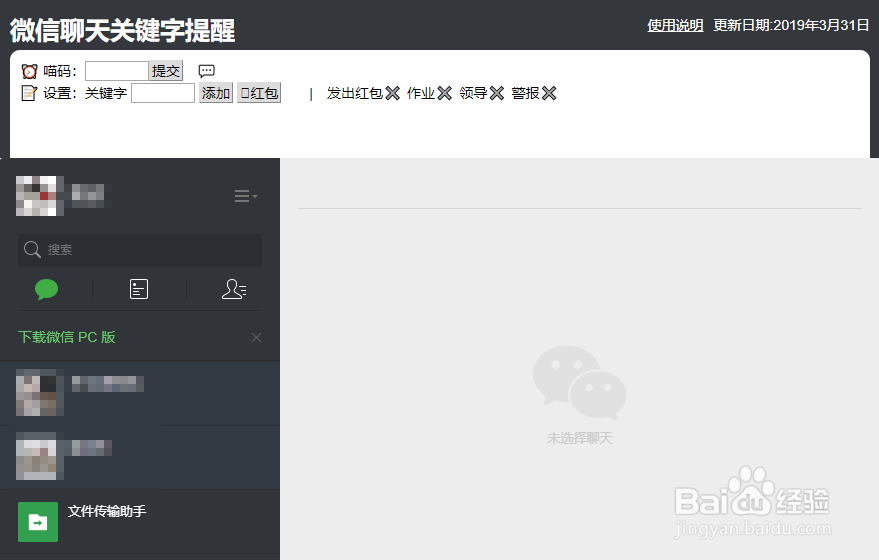Open the articles reading tab

[139, 289]
